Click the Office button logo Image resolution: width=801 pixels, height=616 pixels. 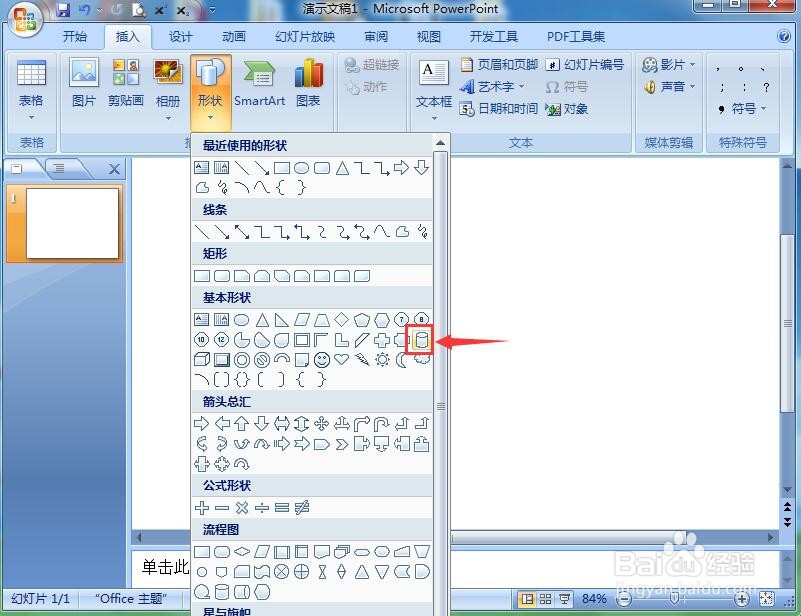click(x=25, y=19)
